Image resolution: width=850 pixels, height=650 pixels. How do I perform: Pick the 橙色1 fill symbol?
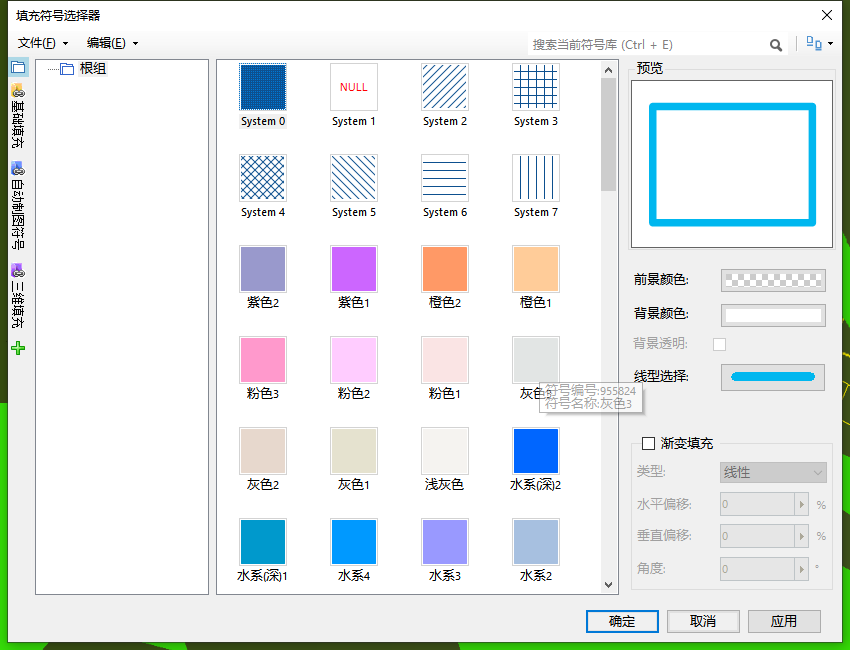536,269
